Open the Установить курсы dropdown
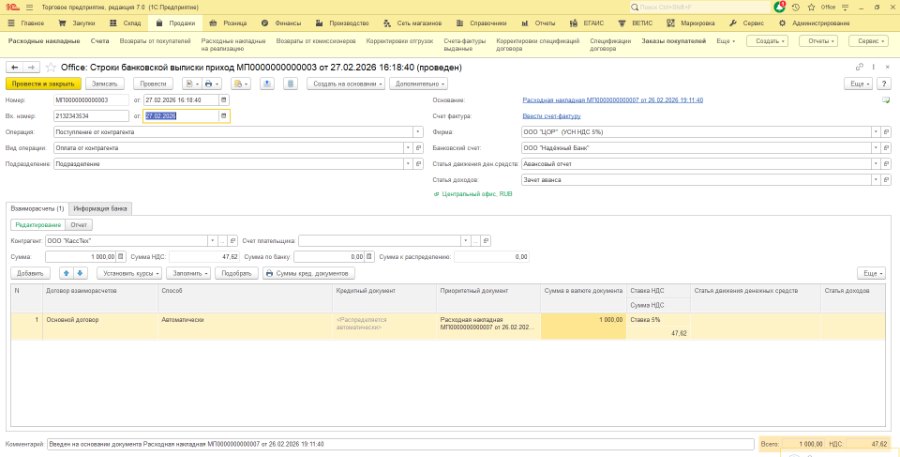The height and width of the screenshot is (457, 900). (129, 273)
